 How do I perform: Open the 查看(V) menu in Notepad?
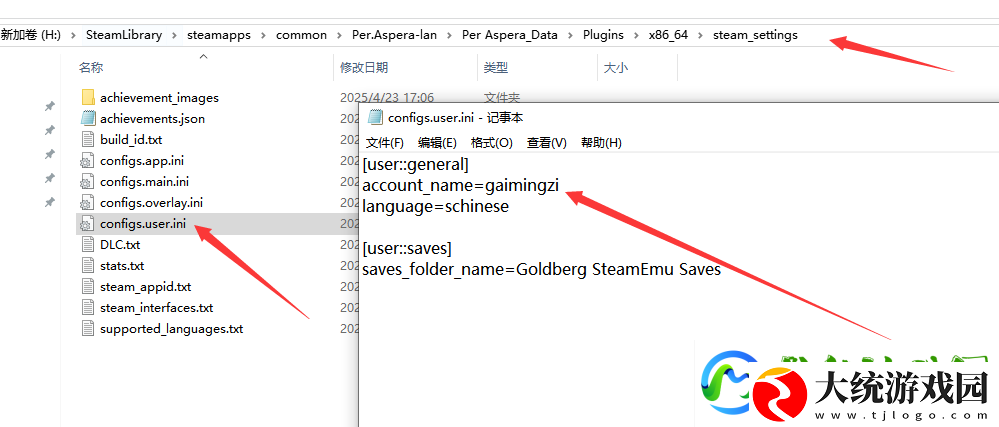click(x=547, y=143)
